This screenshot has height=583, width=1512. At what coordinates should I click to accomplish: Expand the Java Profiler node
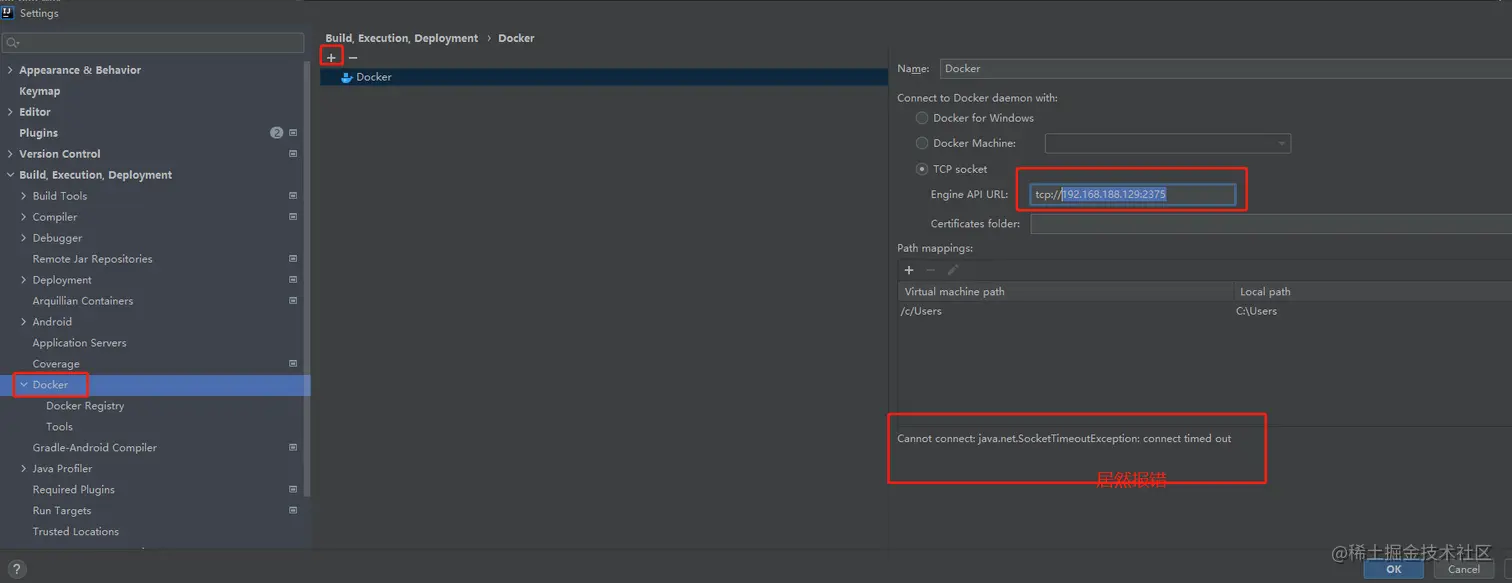pyautogui.click(x=24, y=469)
